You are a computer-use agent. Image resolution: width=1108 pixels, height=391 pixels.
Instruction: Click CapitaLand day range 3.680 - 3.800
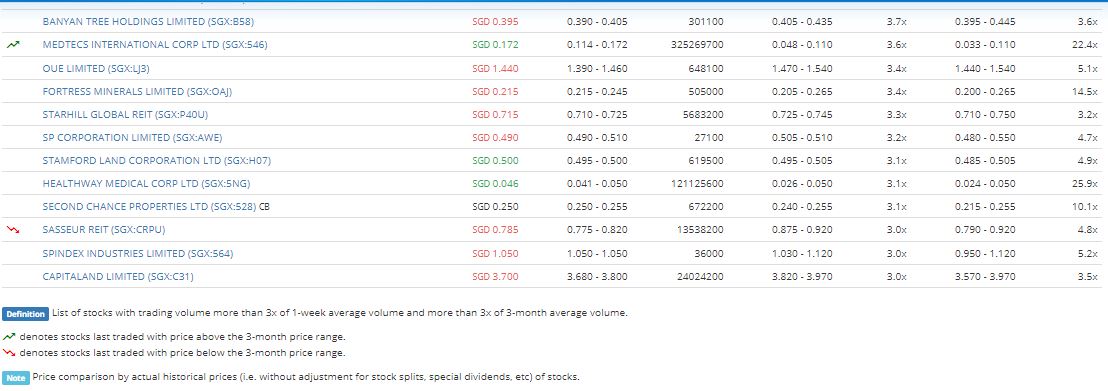coord(597,276)
